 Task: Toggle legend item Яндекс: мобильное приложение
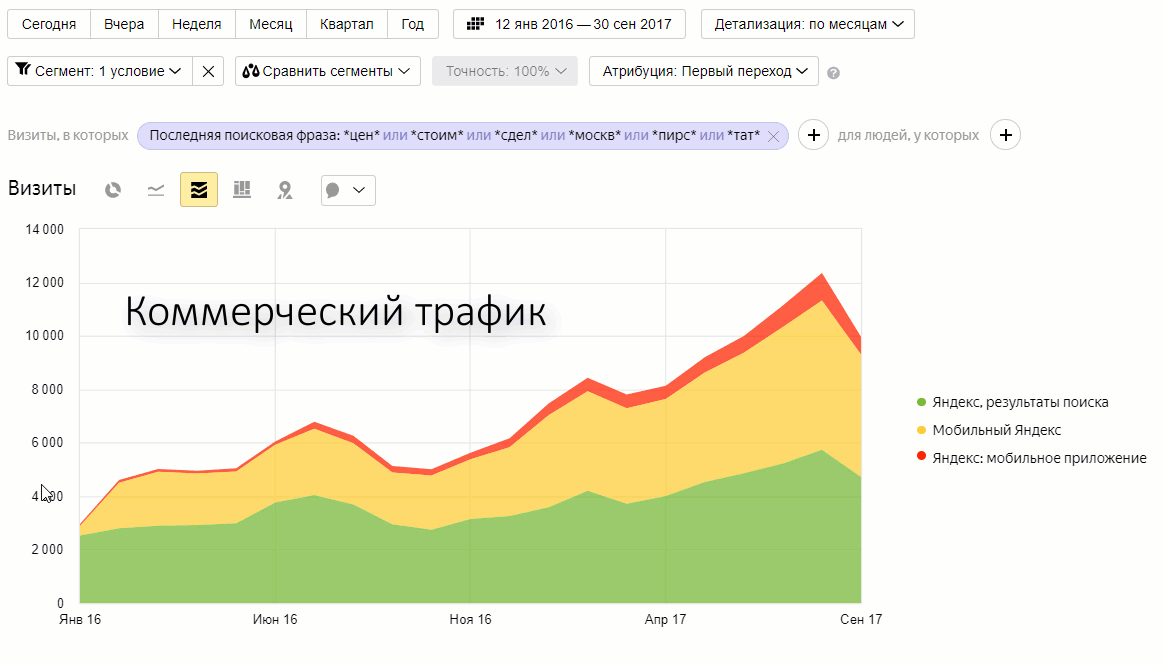(1039, 458)
